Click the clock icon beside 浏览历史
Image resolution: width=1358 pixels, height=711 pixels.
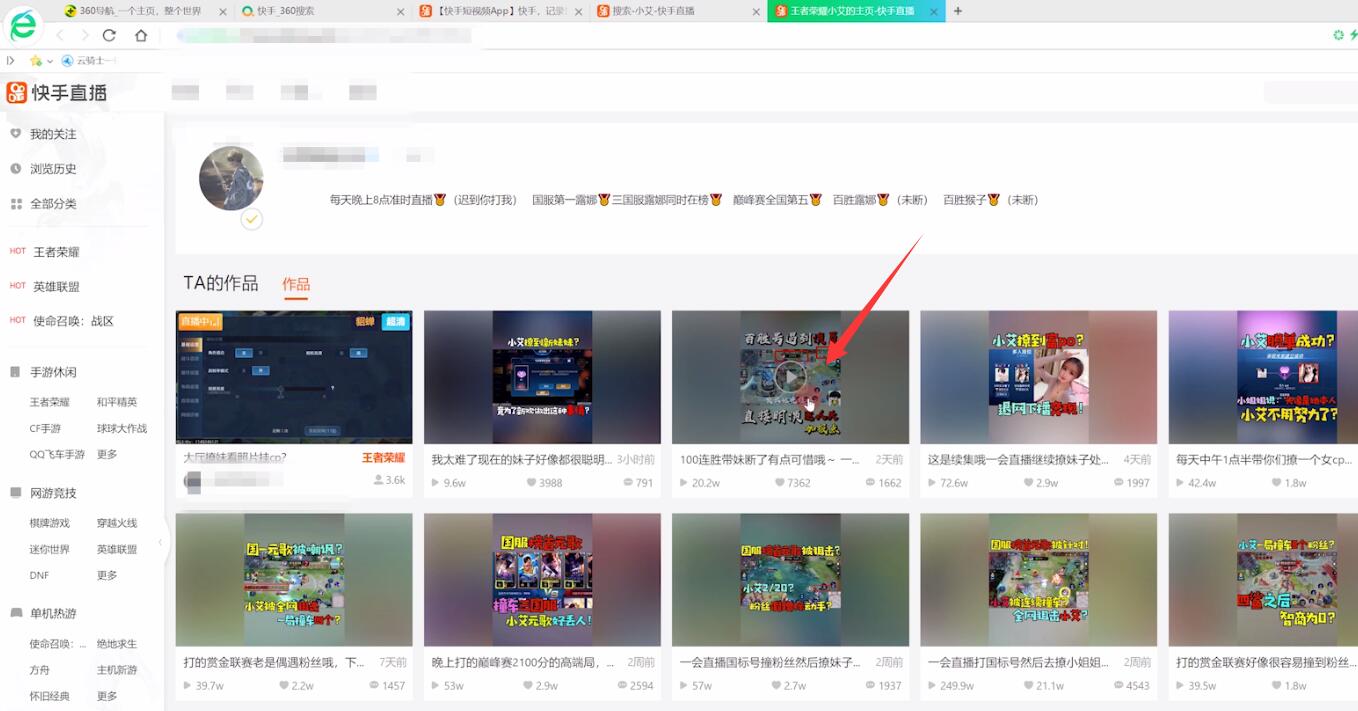(15, 169)
